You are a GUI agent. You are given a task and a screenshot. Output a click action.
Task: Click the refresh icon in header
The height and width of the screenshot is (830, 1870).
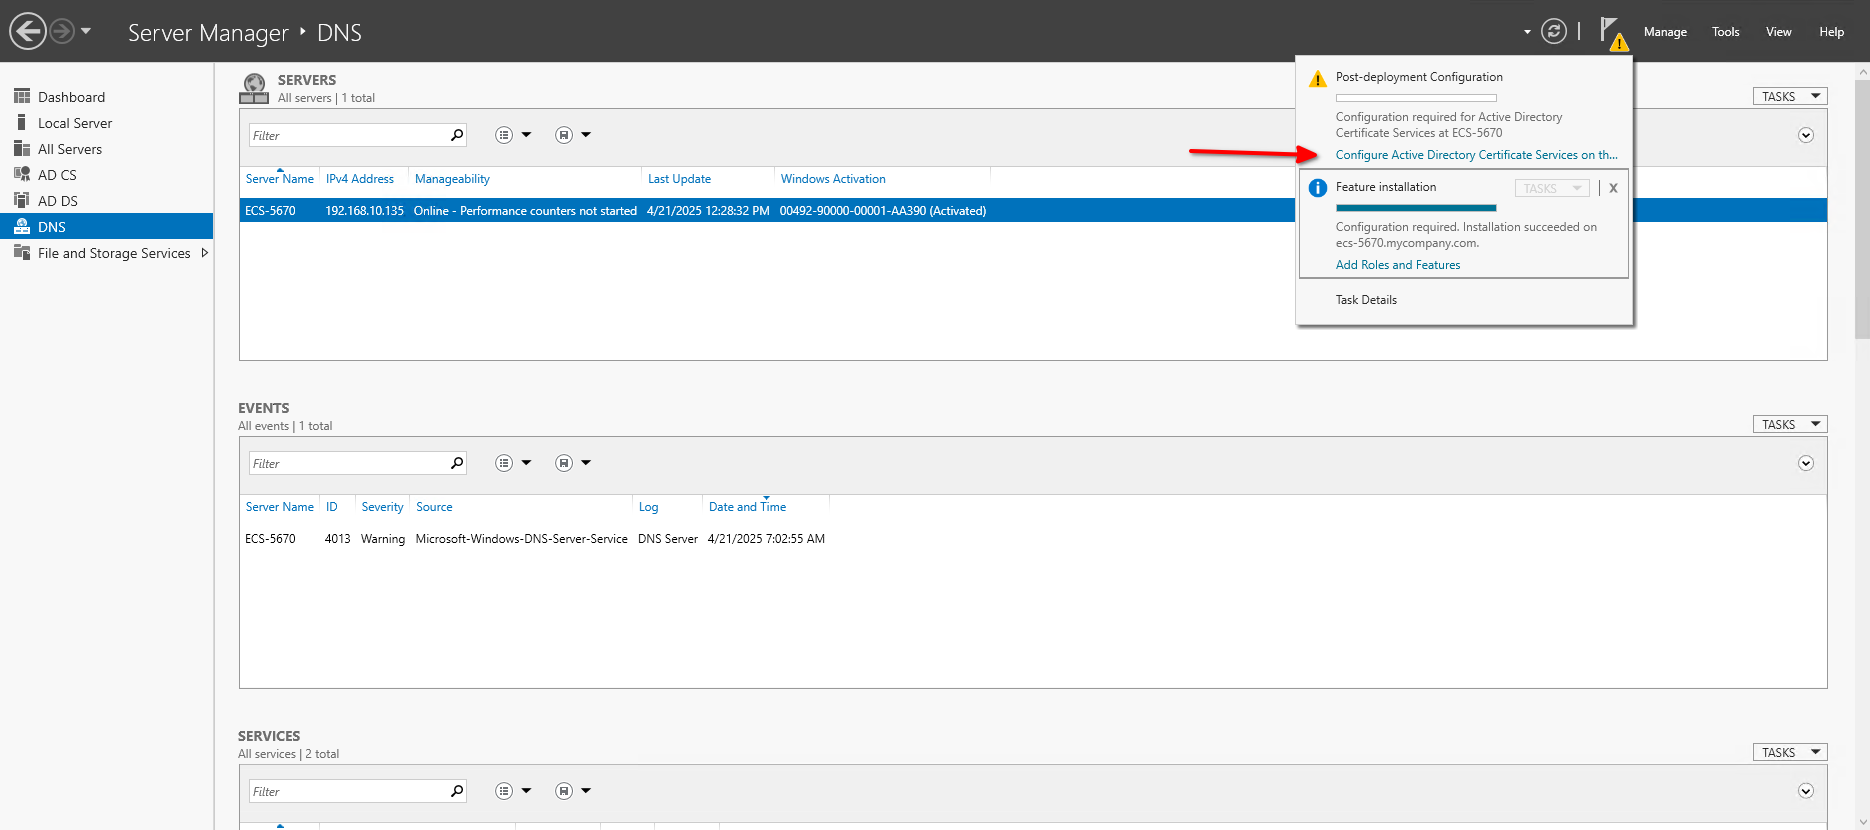pos(1553,31)
